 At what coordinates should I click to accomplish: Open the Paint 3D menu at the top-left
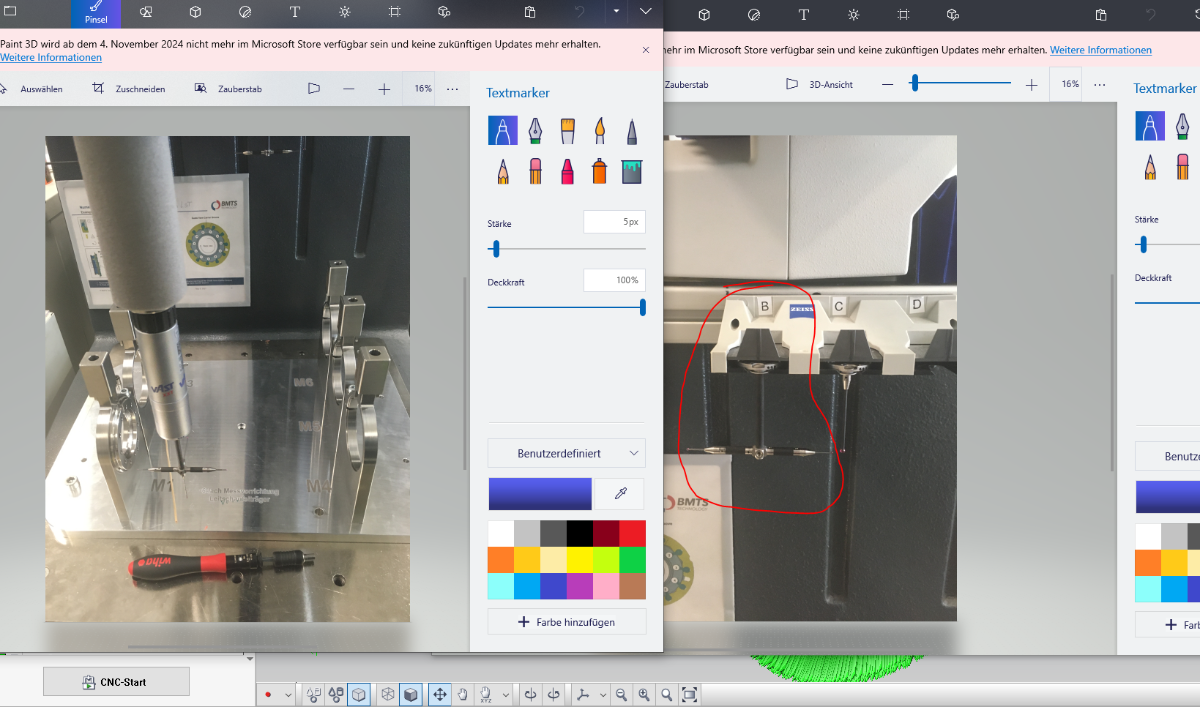[x=10, y=12]
